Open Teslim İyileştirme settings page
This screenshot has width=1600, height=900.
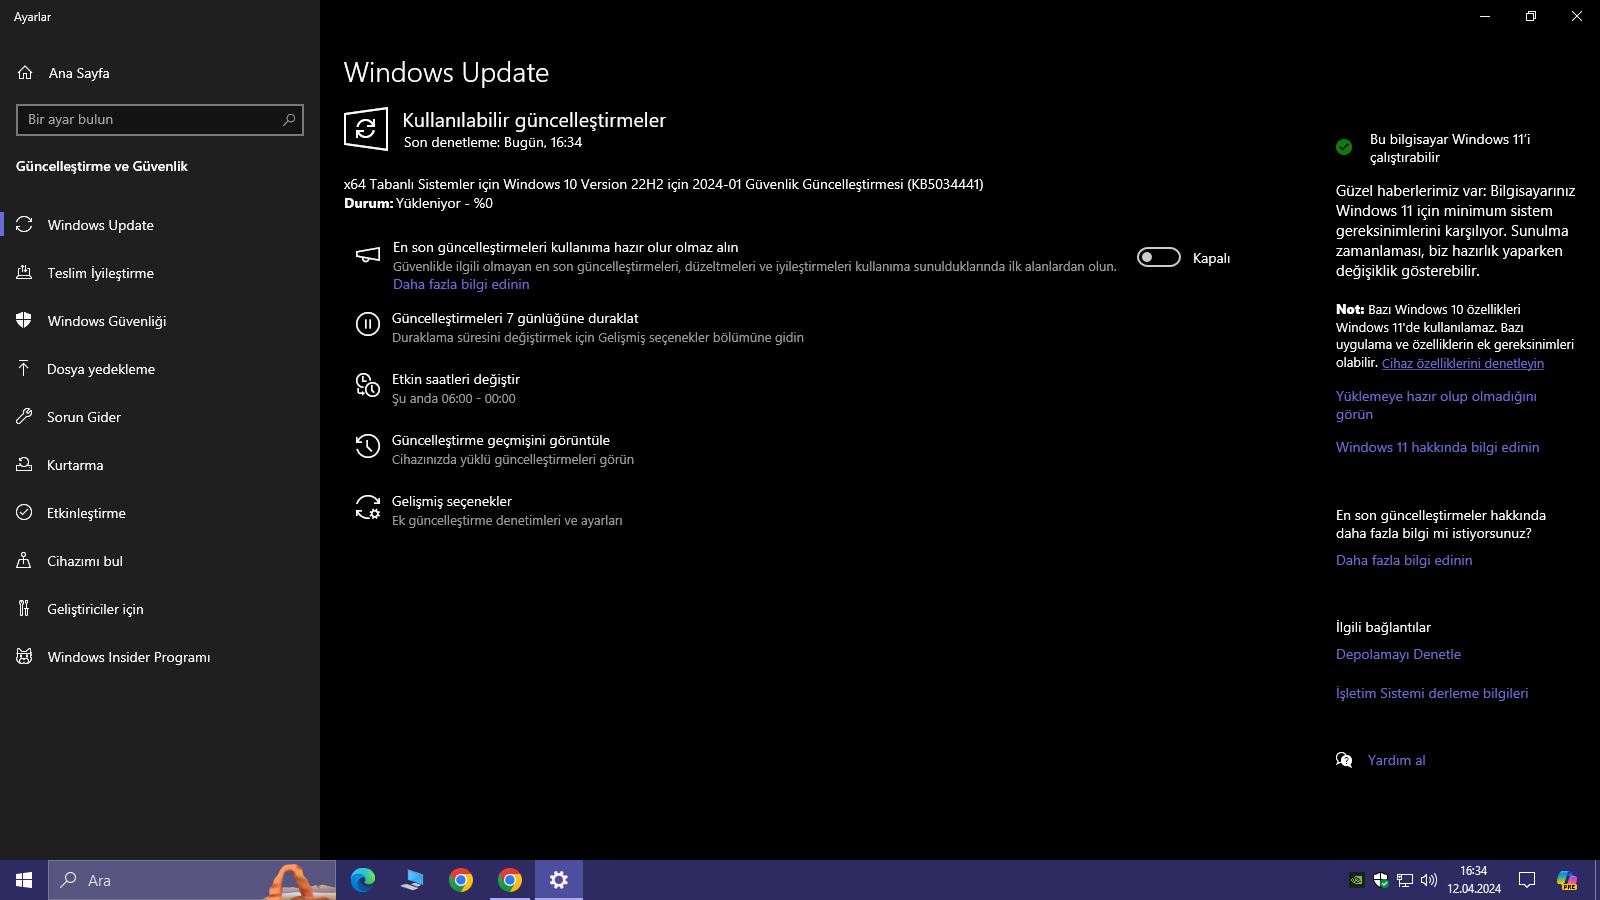pos(160,273)
